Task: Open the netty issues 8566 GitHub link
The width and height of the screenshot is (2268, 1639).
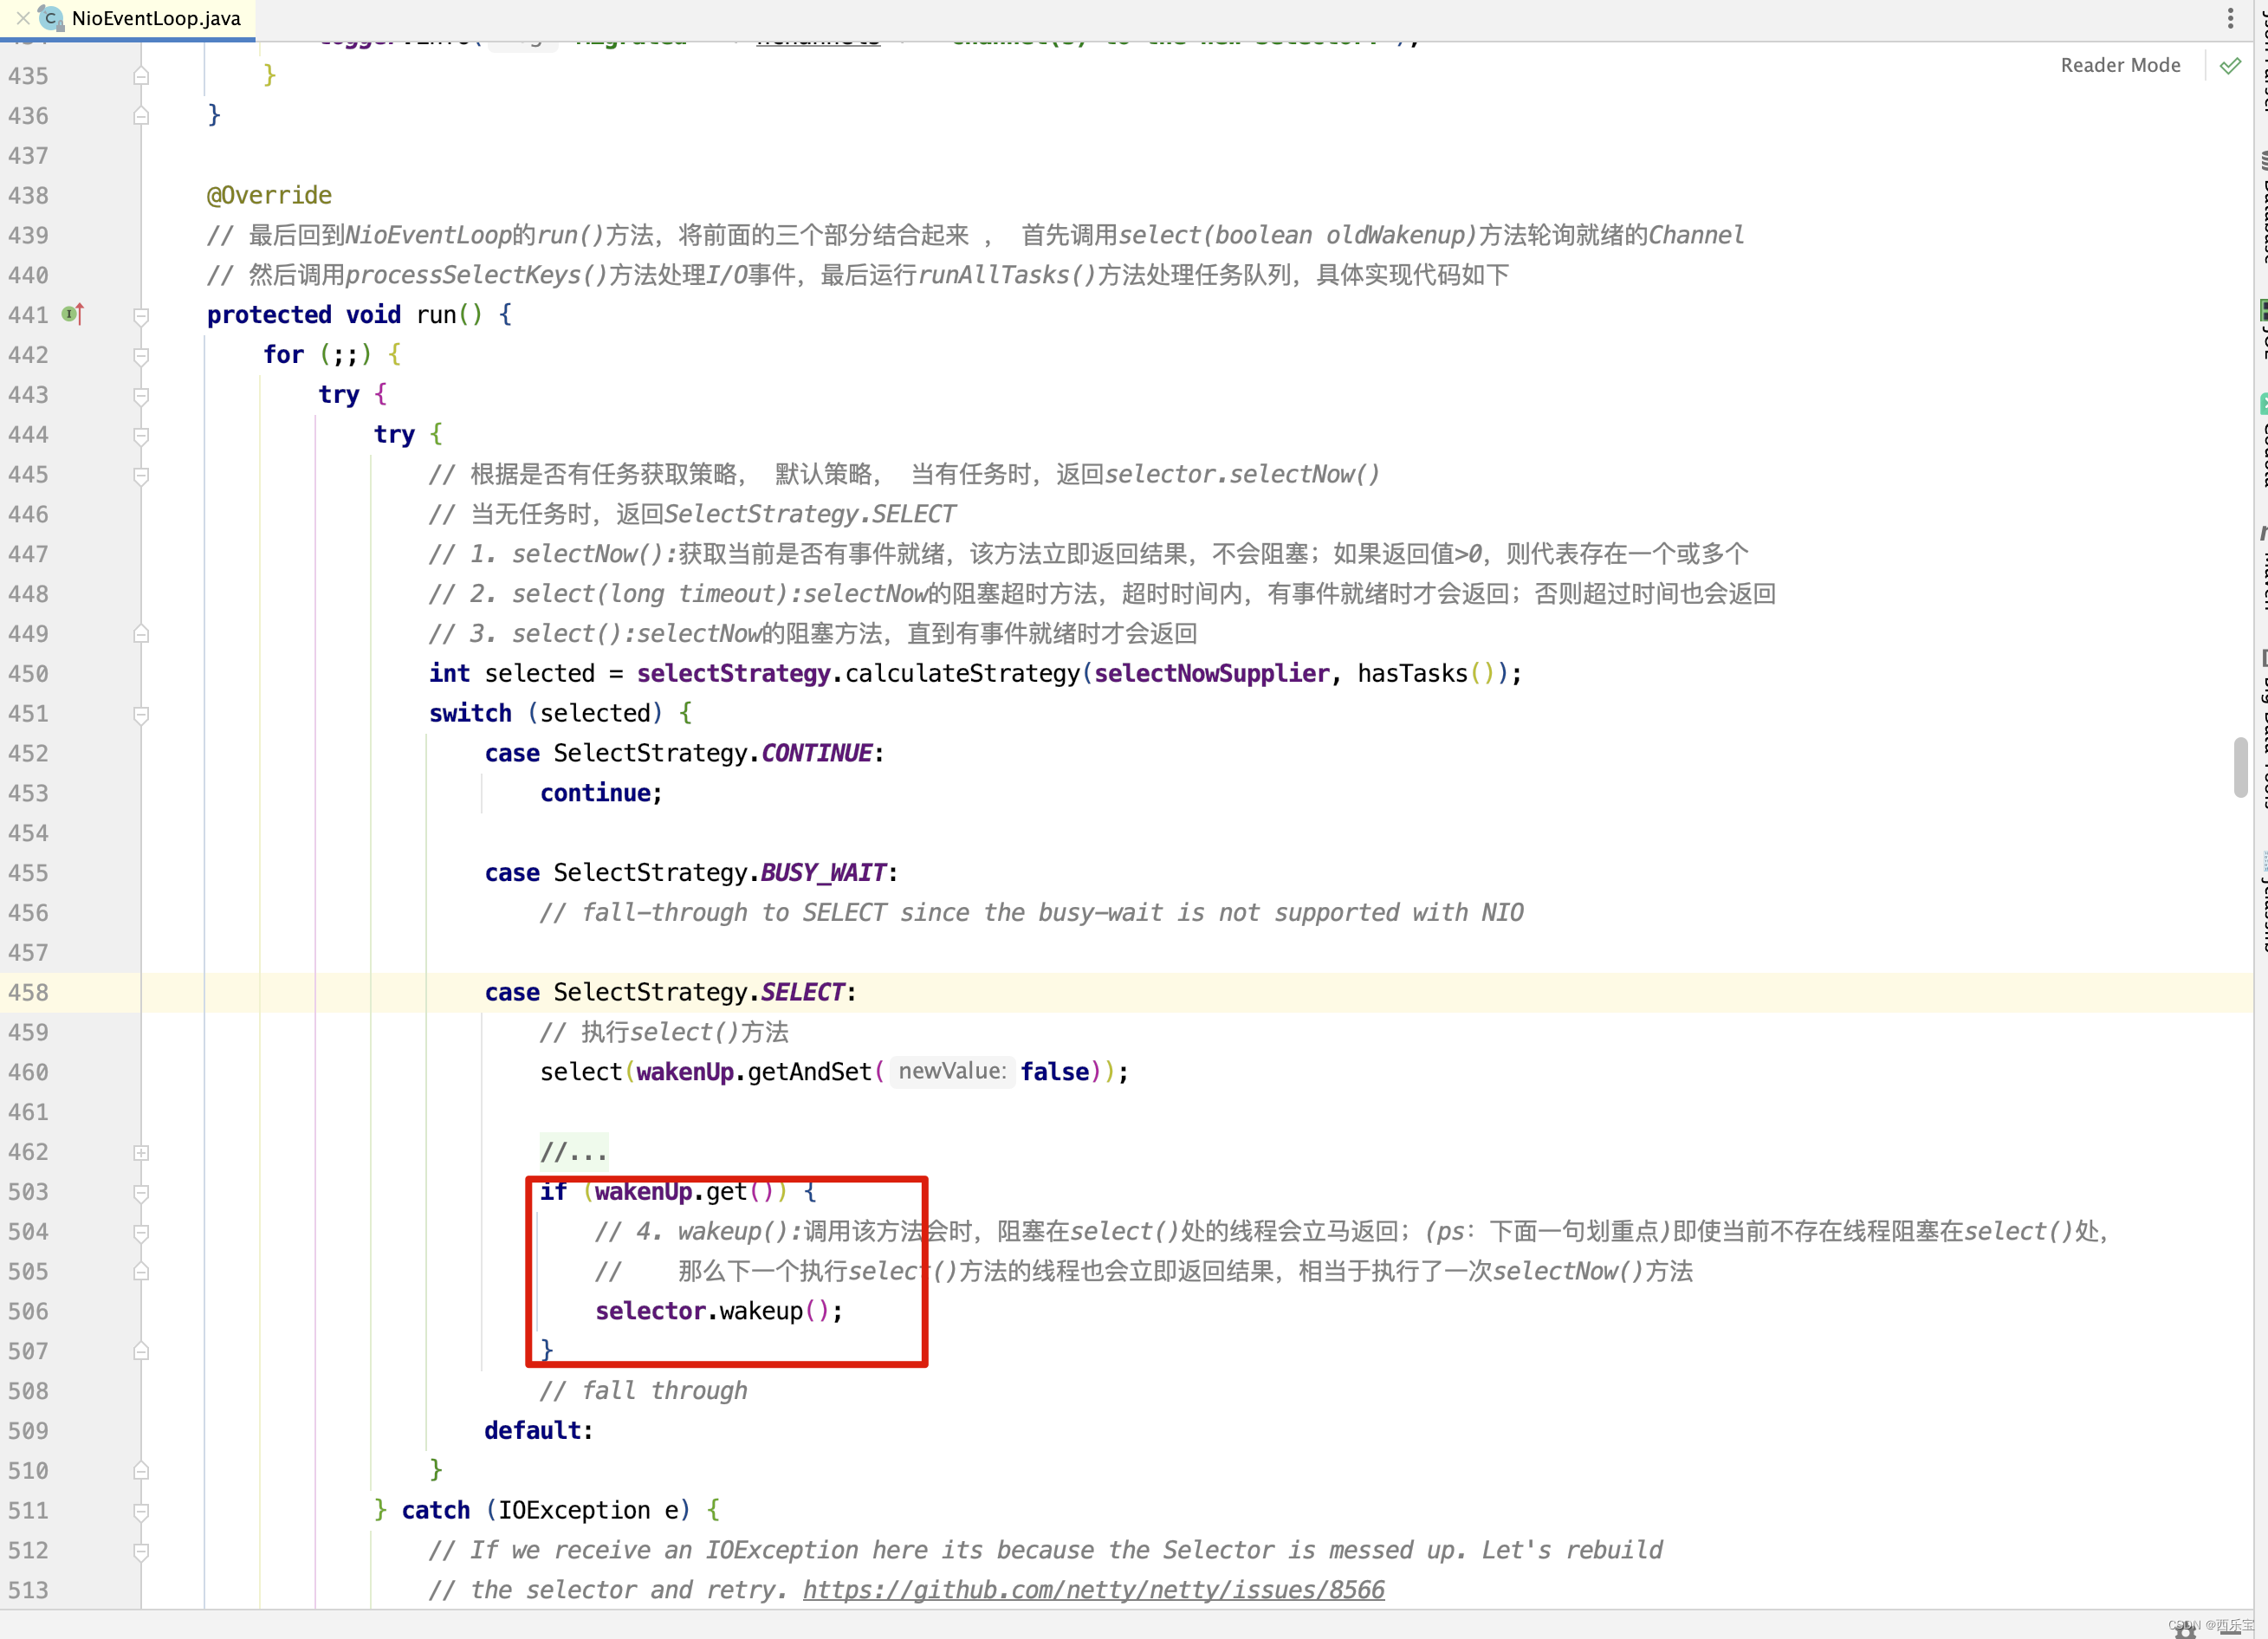Action: pos(1093,1590)
